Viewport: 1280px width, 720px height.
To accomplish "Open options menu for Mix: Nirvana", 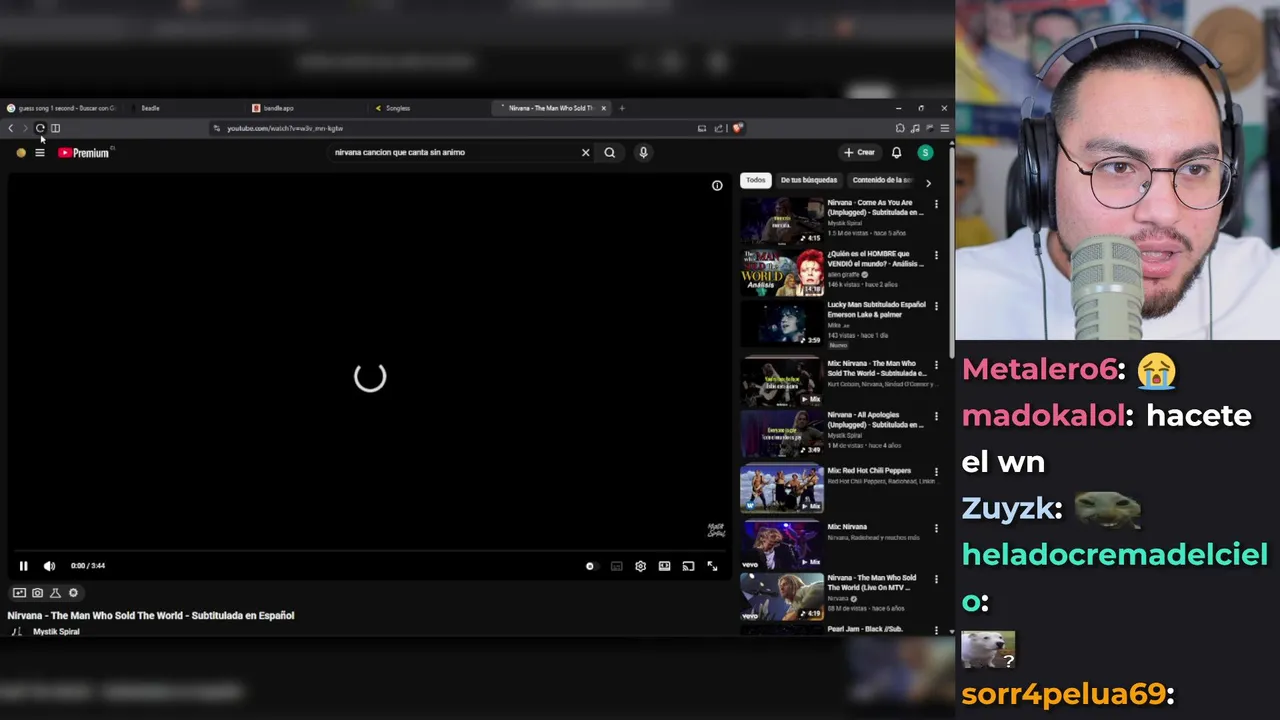I will (x=936, y=528).
